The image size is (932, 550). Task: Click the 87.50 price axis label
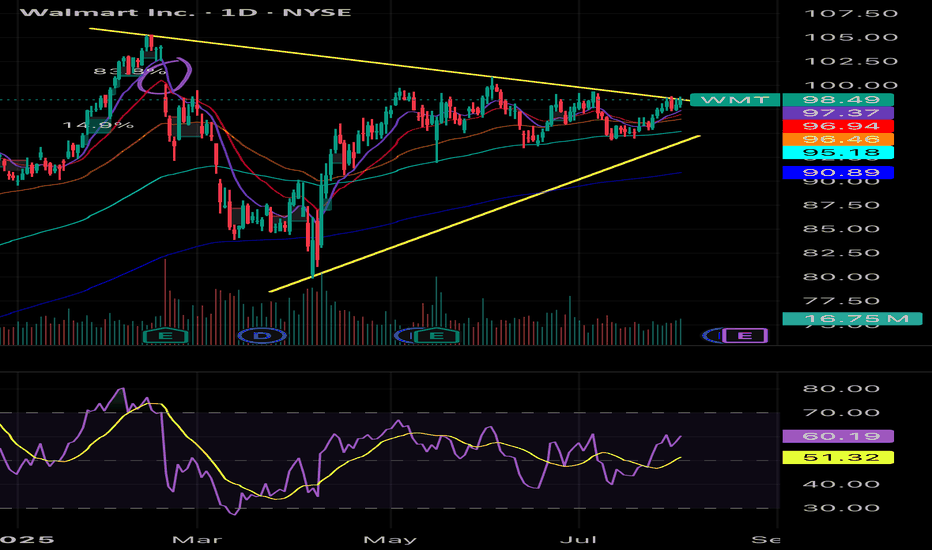point(841,205)
